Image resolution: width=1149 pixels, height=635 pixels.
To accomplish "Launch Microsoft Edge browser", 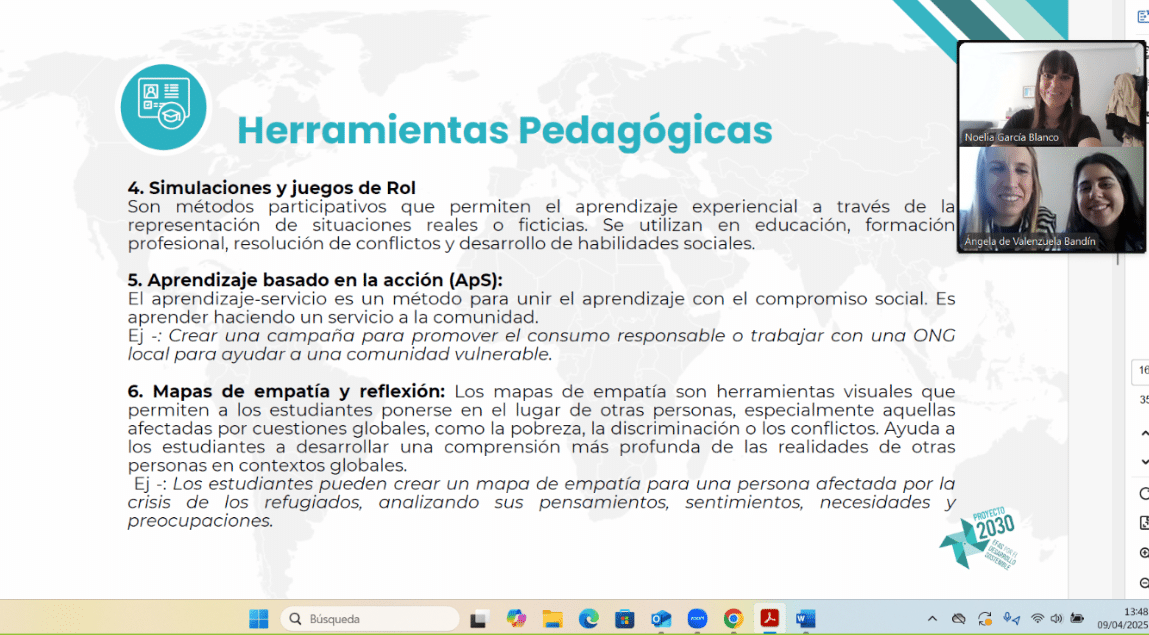I will point(589,619).
